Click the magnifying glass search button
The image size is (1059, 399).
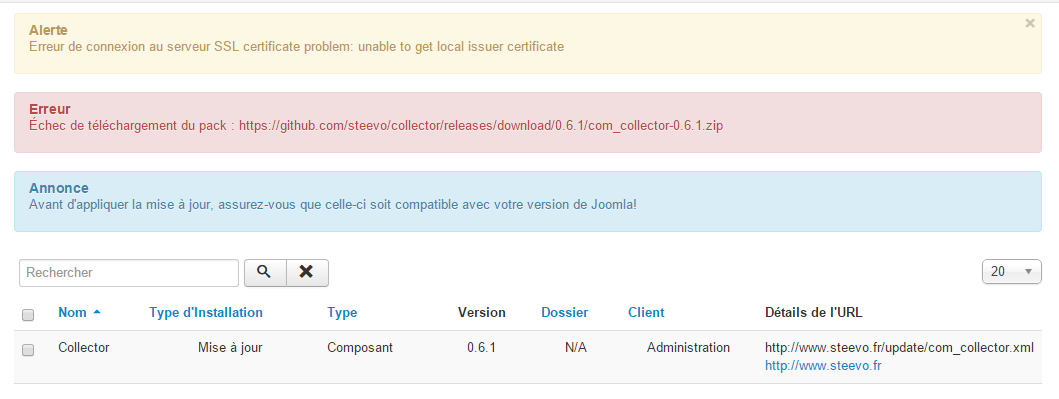tap(265, 272)
